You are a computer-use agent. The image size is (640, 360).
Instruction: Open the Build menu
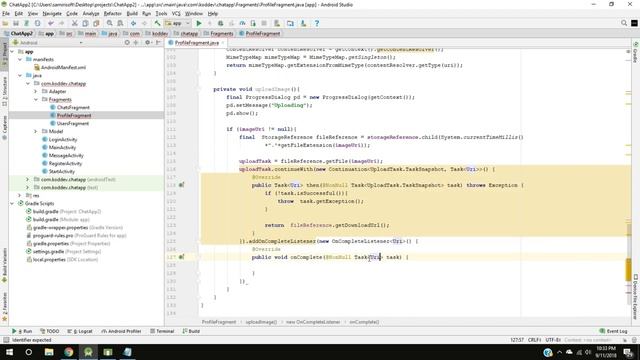(132, 13)
